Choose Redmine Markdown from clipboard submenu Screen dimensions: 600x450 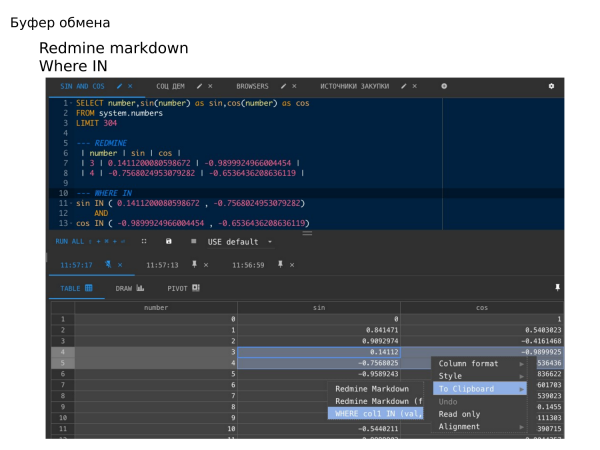(372, 388)
